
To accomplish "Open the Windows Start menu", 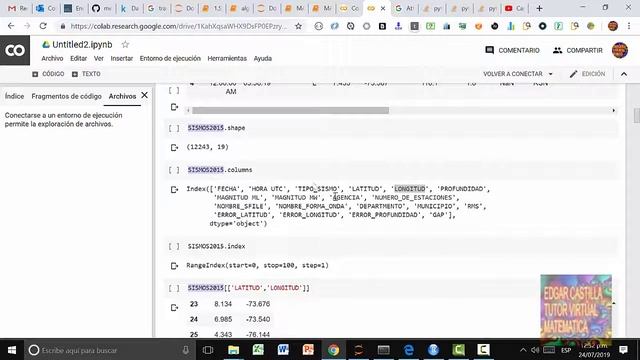I will (x=12, y=350).
